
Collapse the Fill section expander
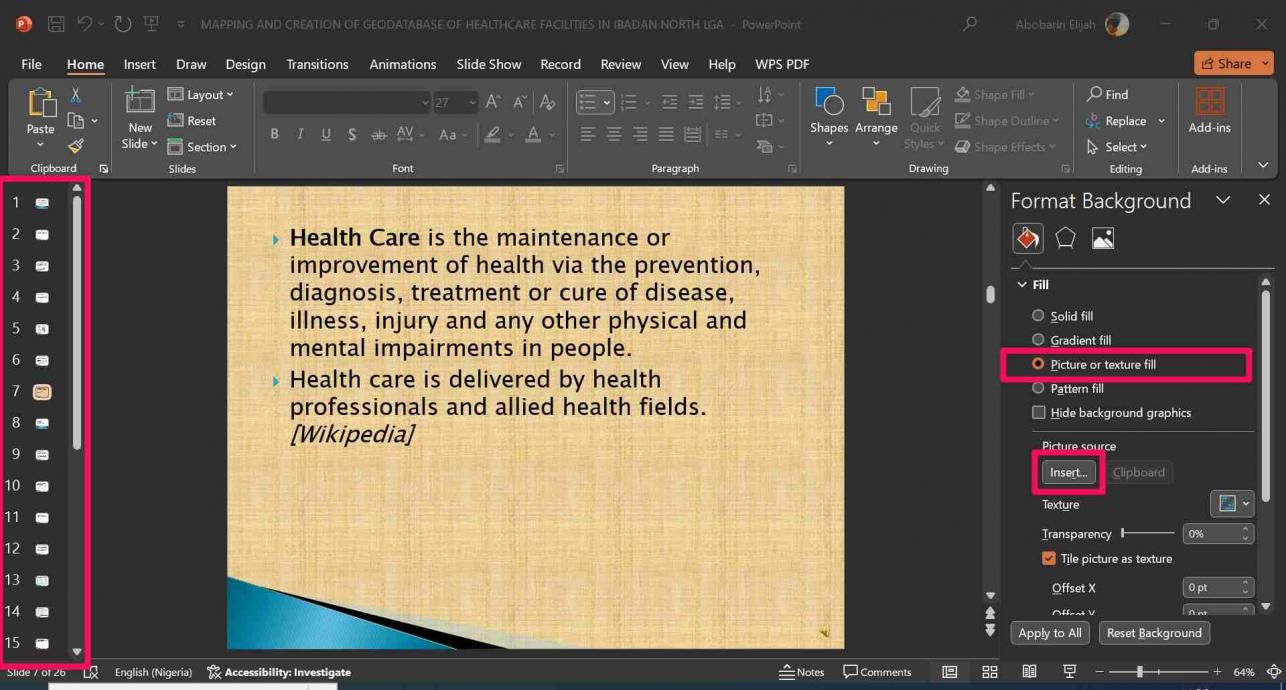(1022, 285)
